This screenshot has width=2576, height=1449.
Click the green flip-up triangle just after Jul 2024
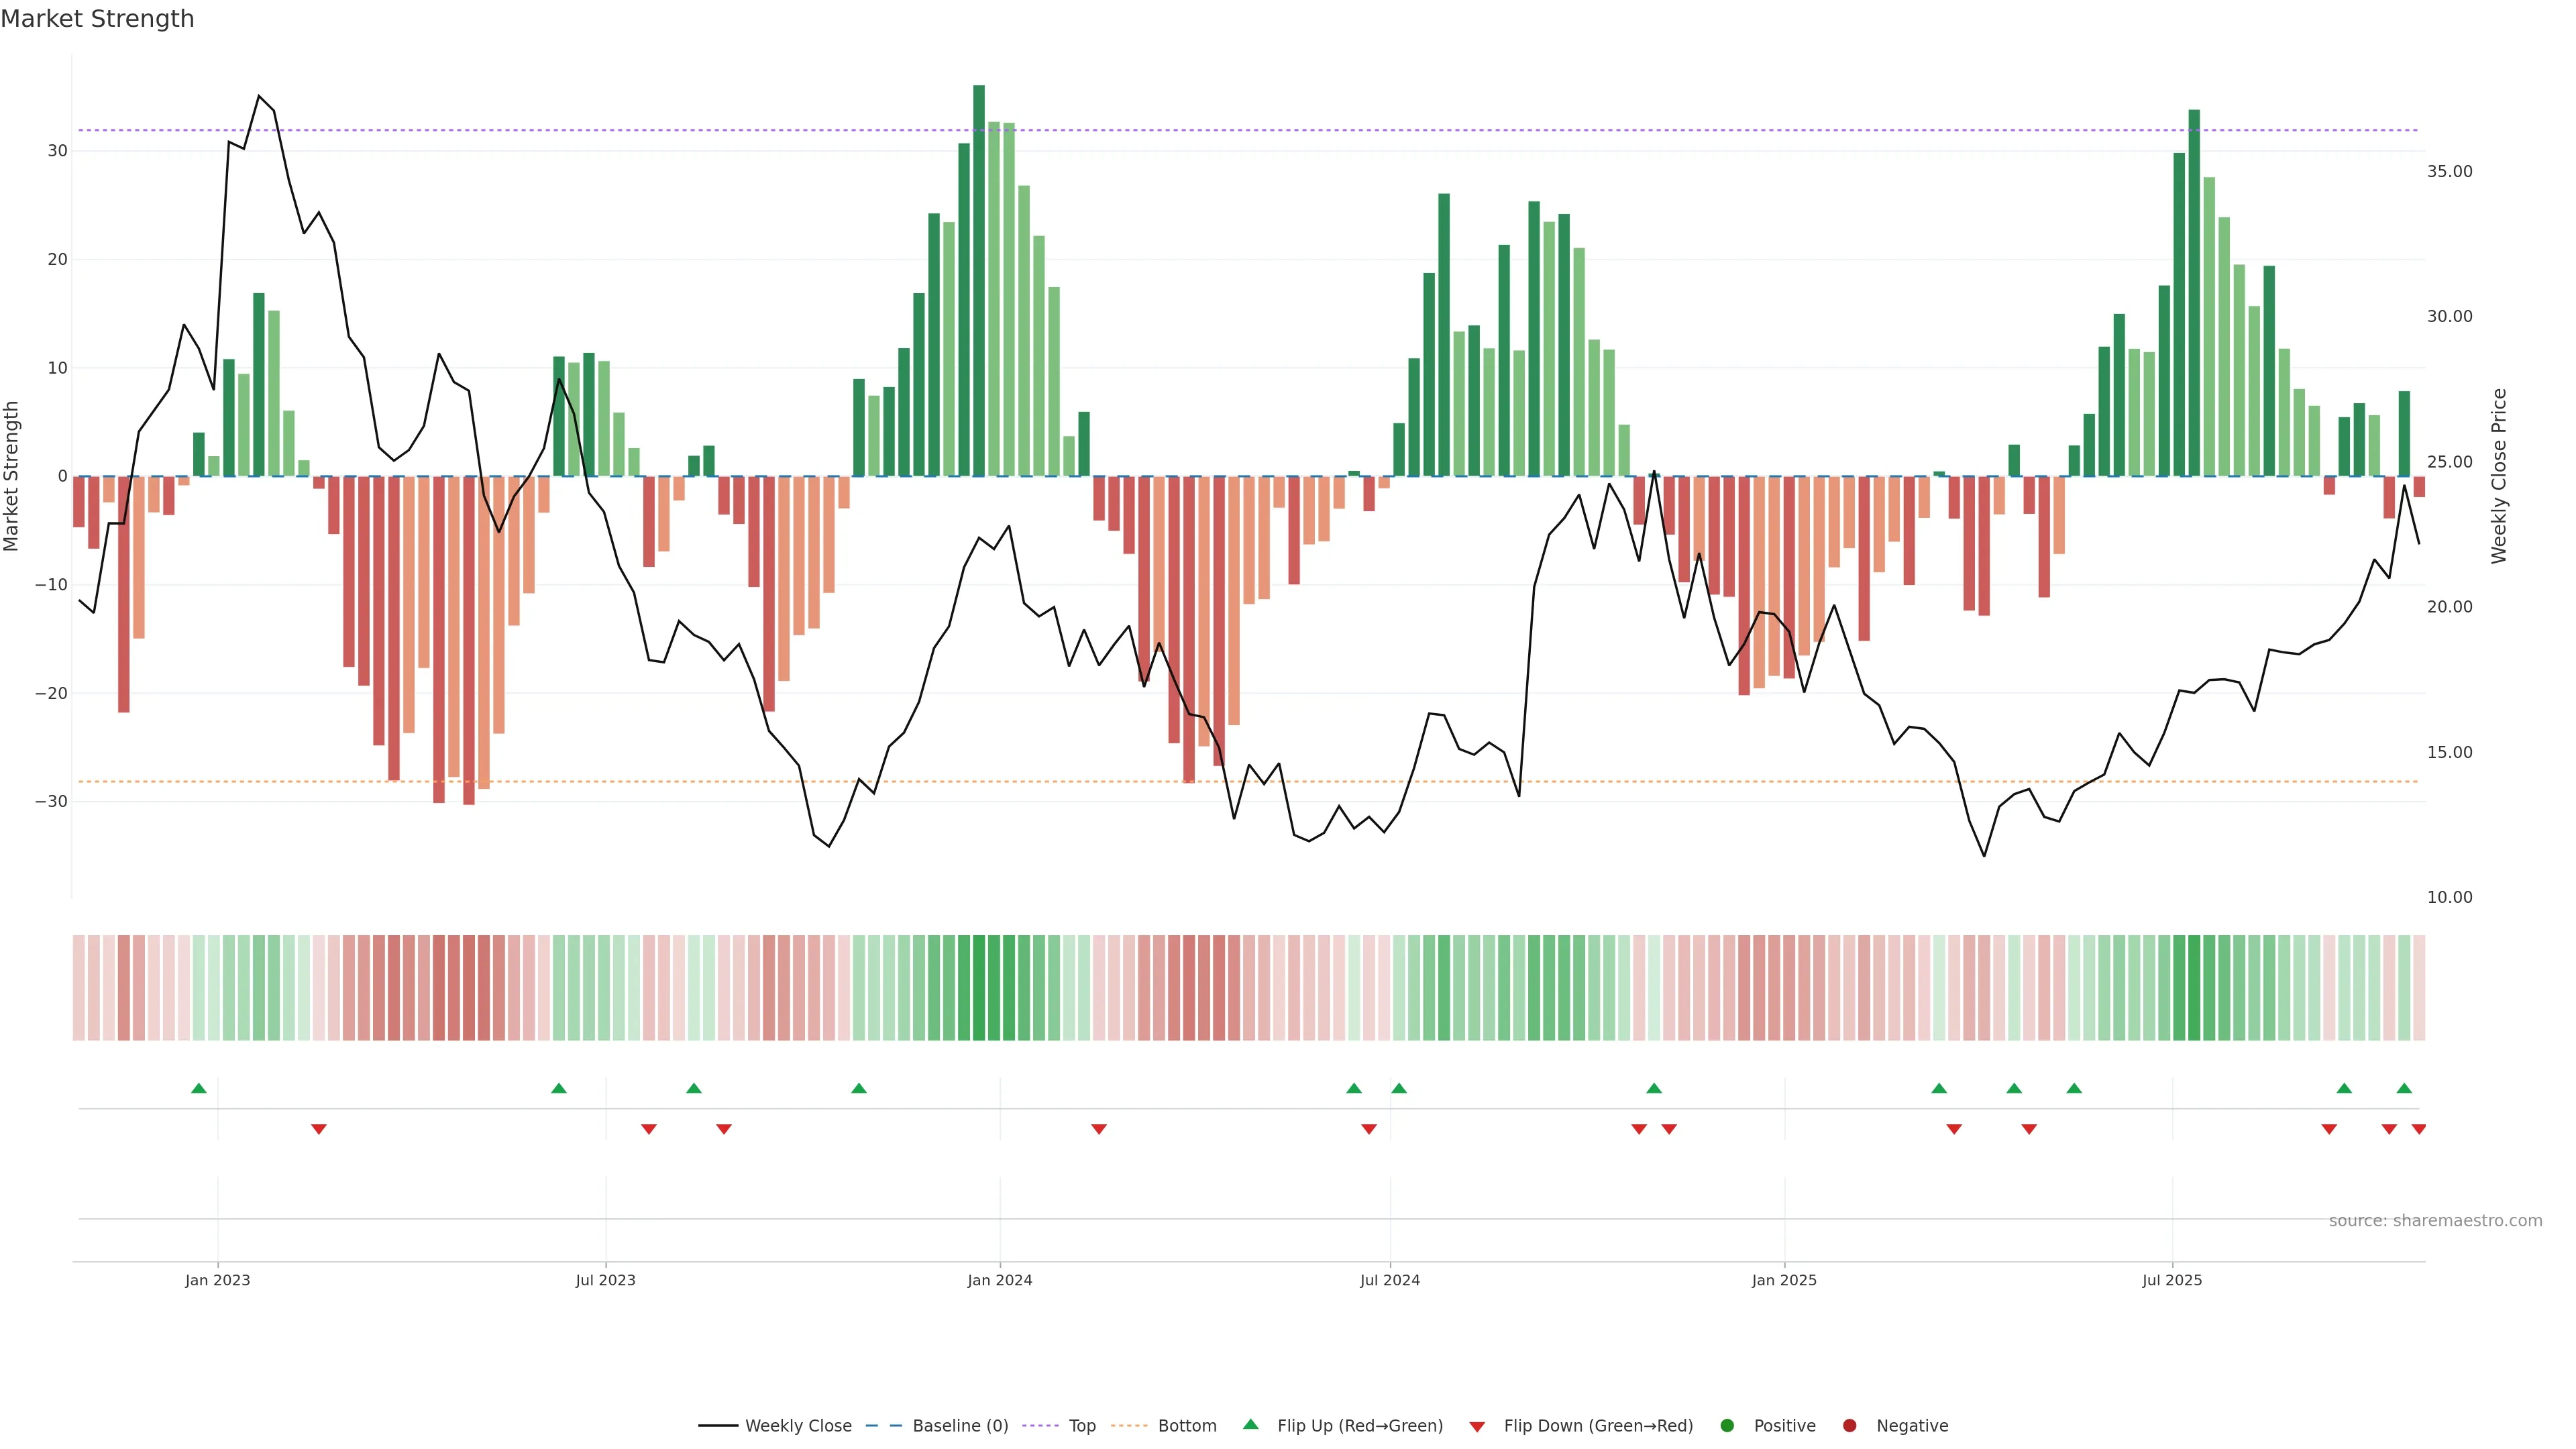1399,1088
